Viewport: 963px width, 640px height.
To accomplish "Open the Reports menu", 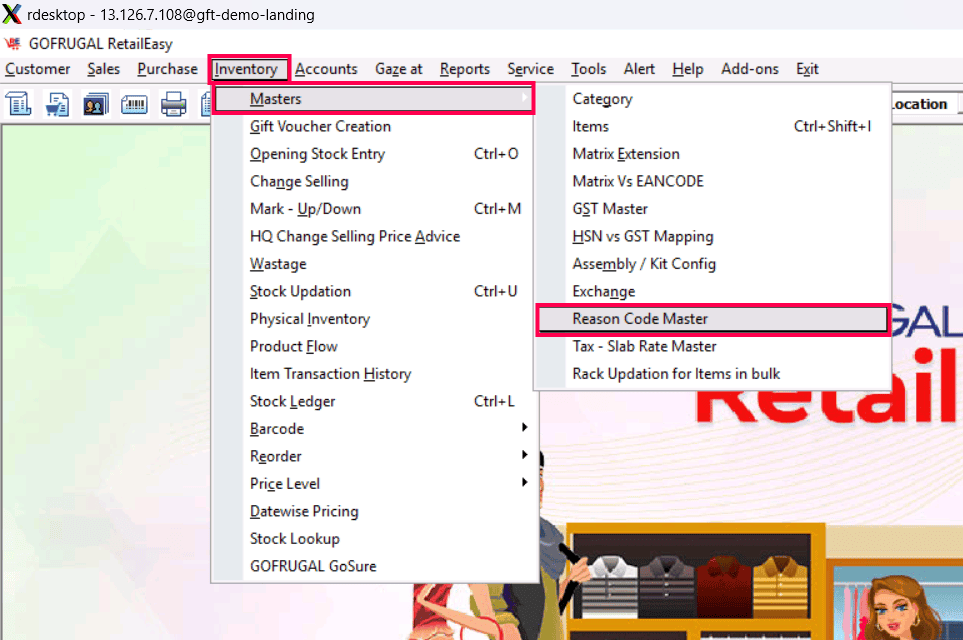I will tap(464, 69).
